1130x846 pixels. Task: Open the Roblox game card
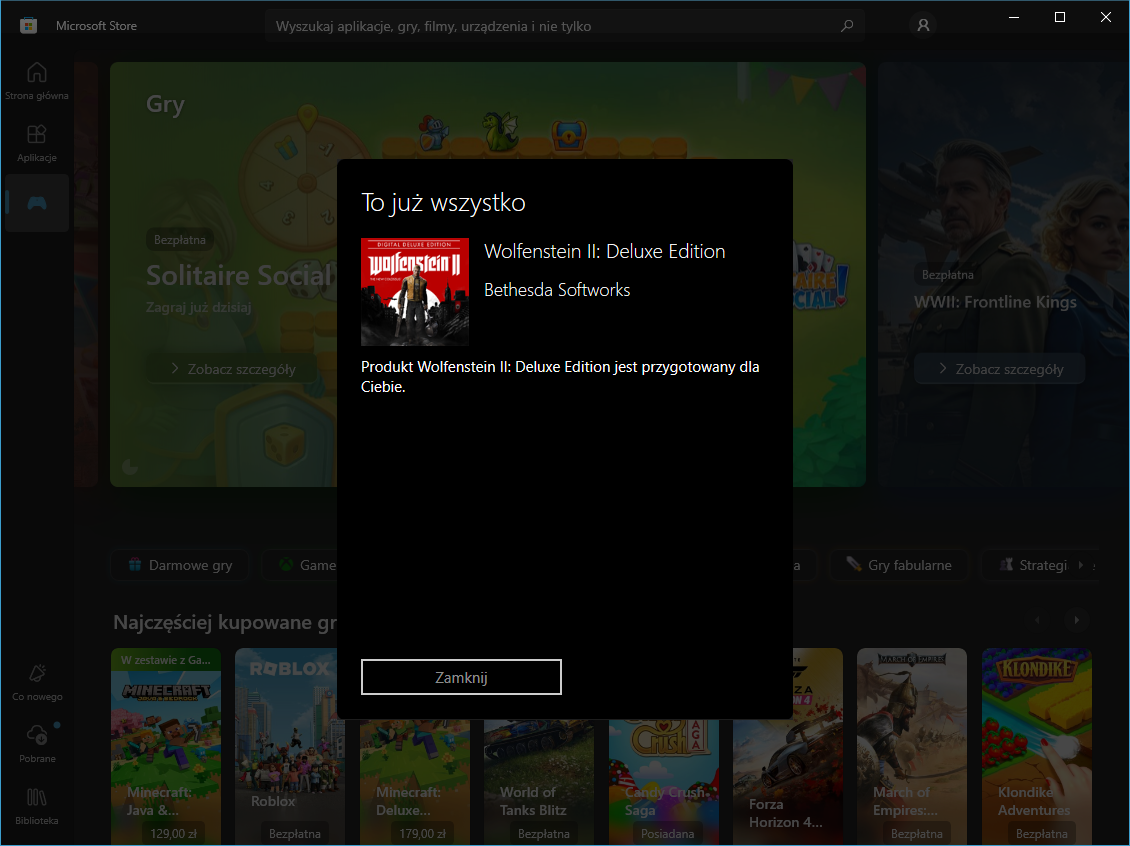pos(290,747)
